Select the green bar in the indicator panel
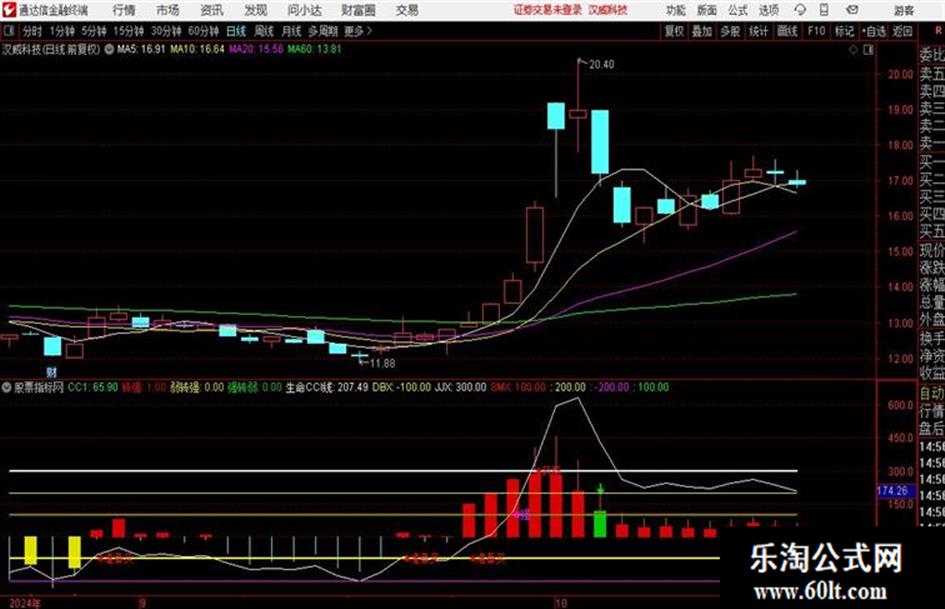This screenshot has height=609, width=945. click(x=600, y=524)
